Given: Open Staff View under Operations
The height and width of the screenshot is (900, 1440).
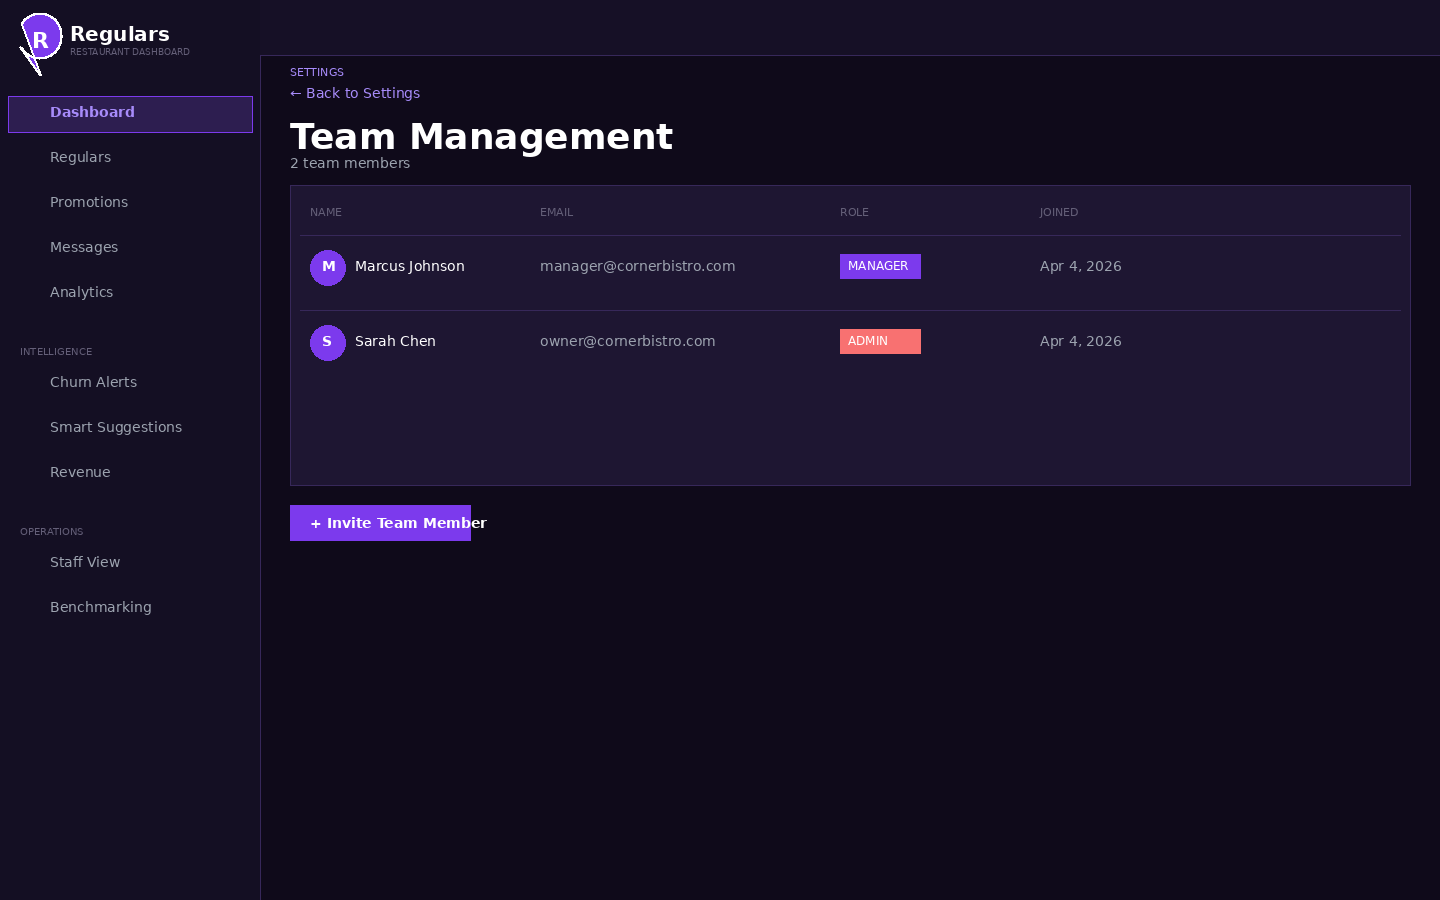Looking at the screenshot, I should click(85, 562).
